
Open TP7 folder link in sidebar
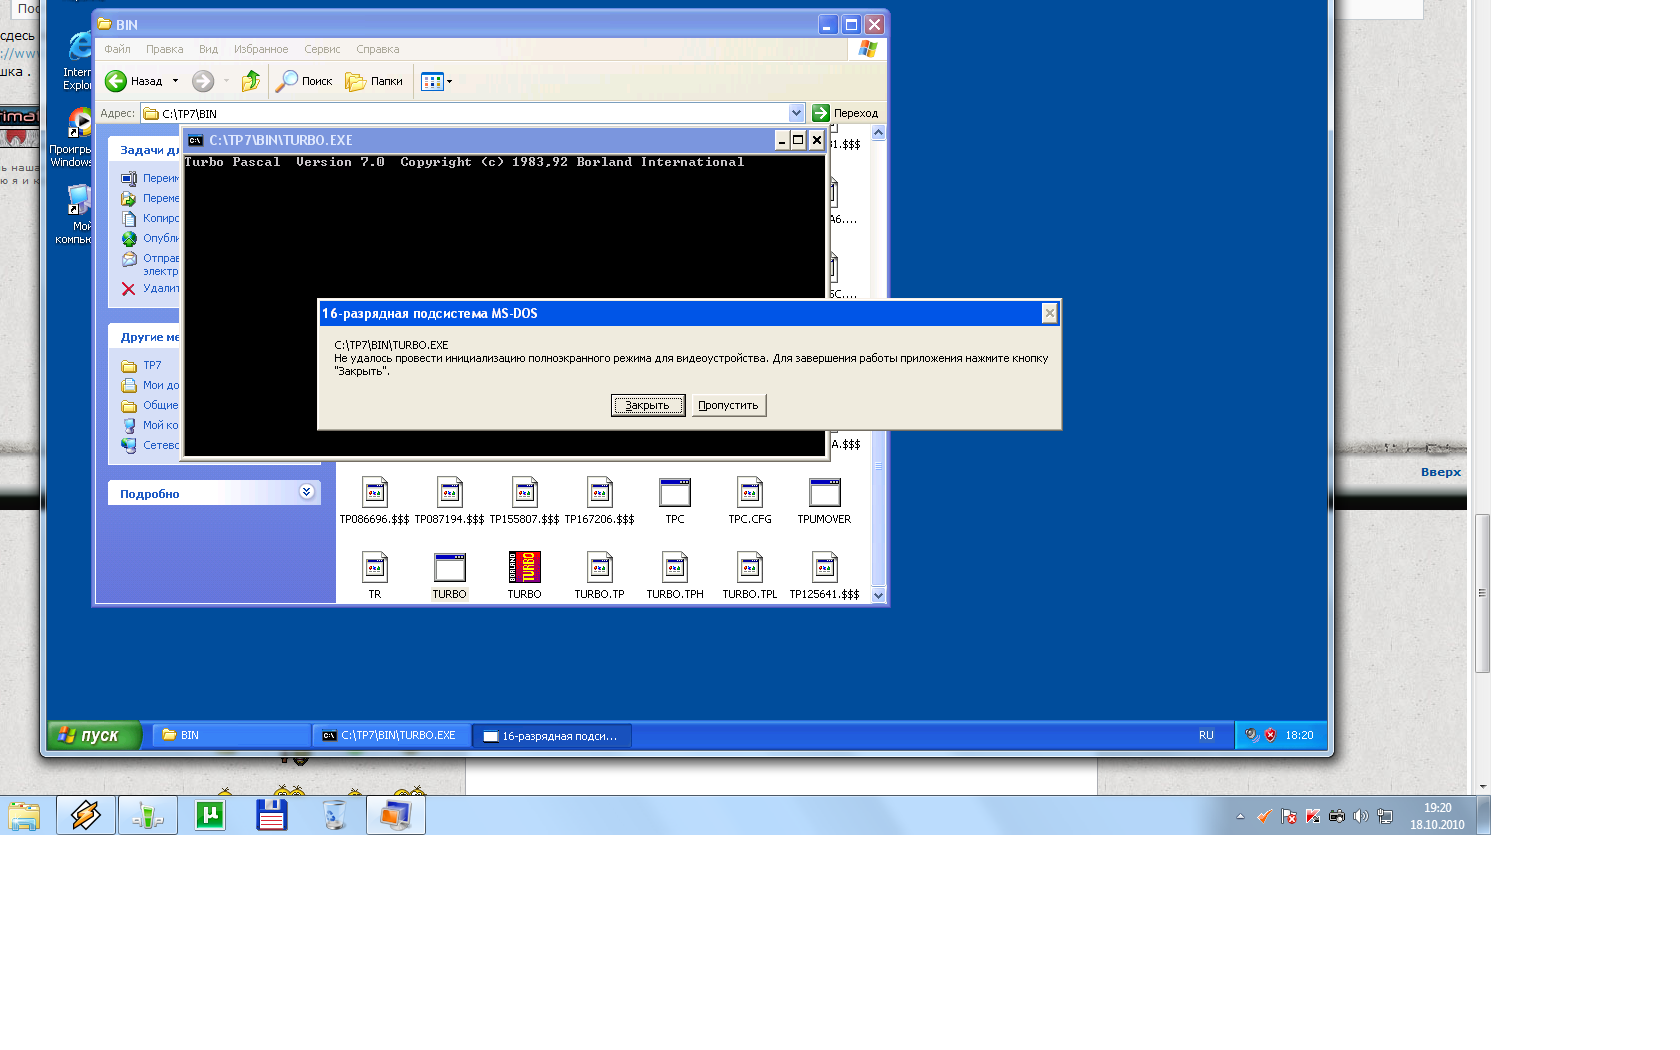(151, 365)
